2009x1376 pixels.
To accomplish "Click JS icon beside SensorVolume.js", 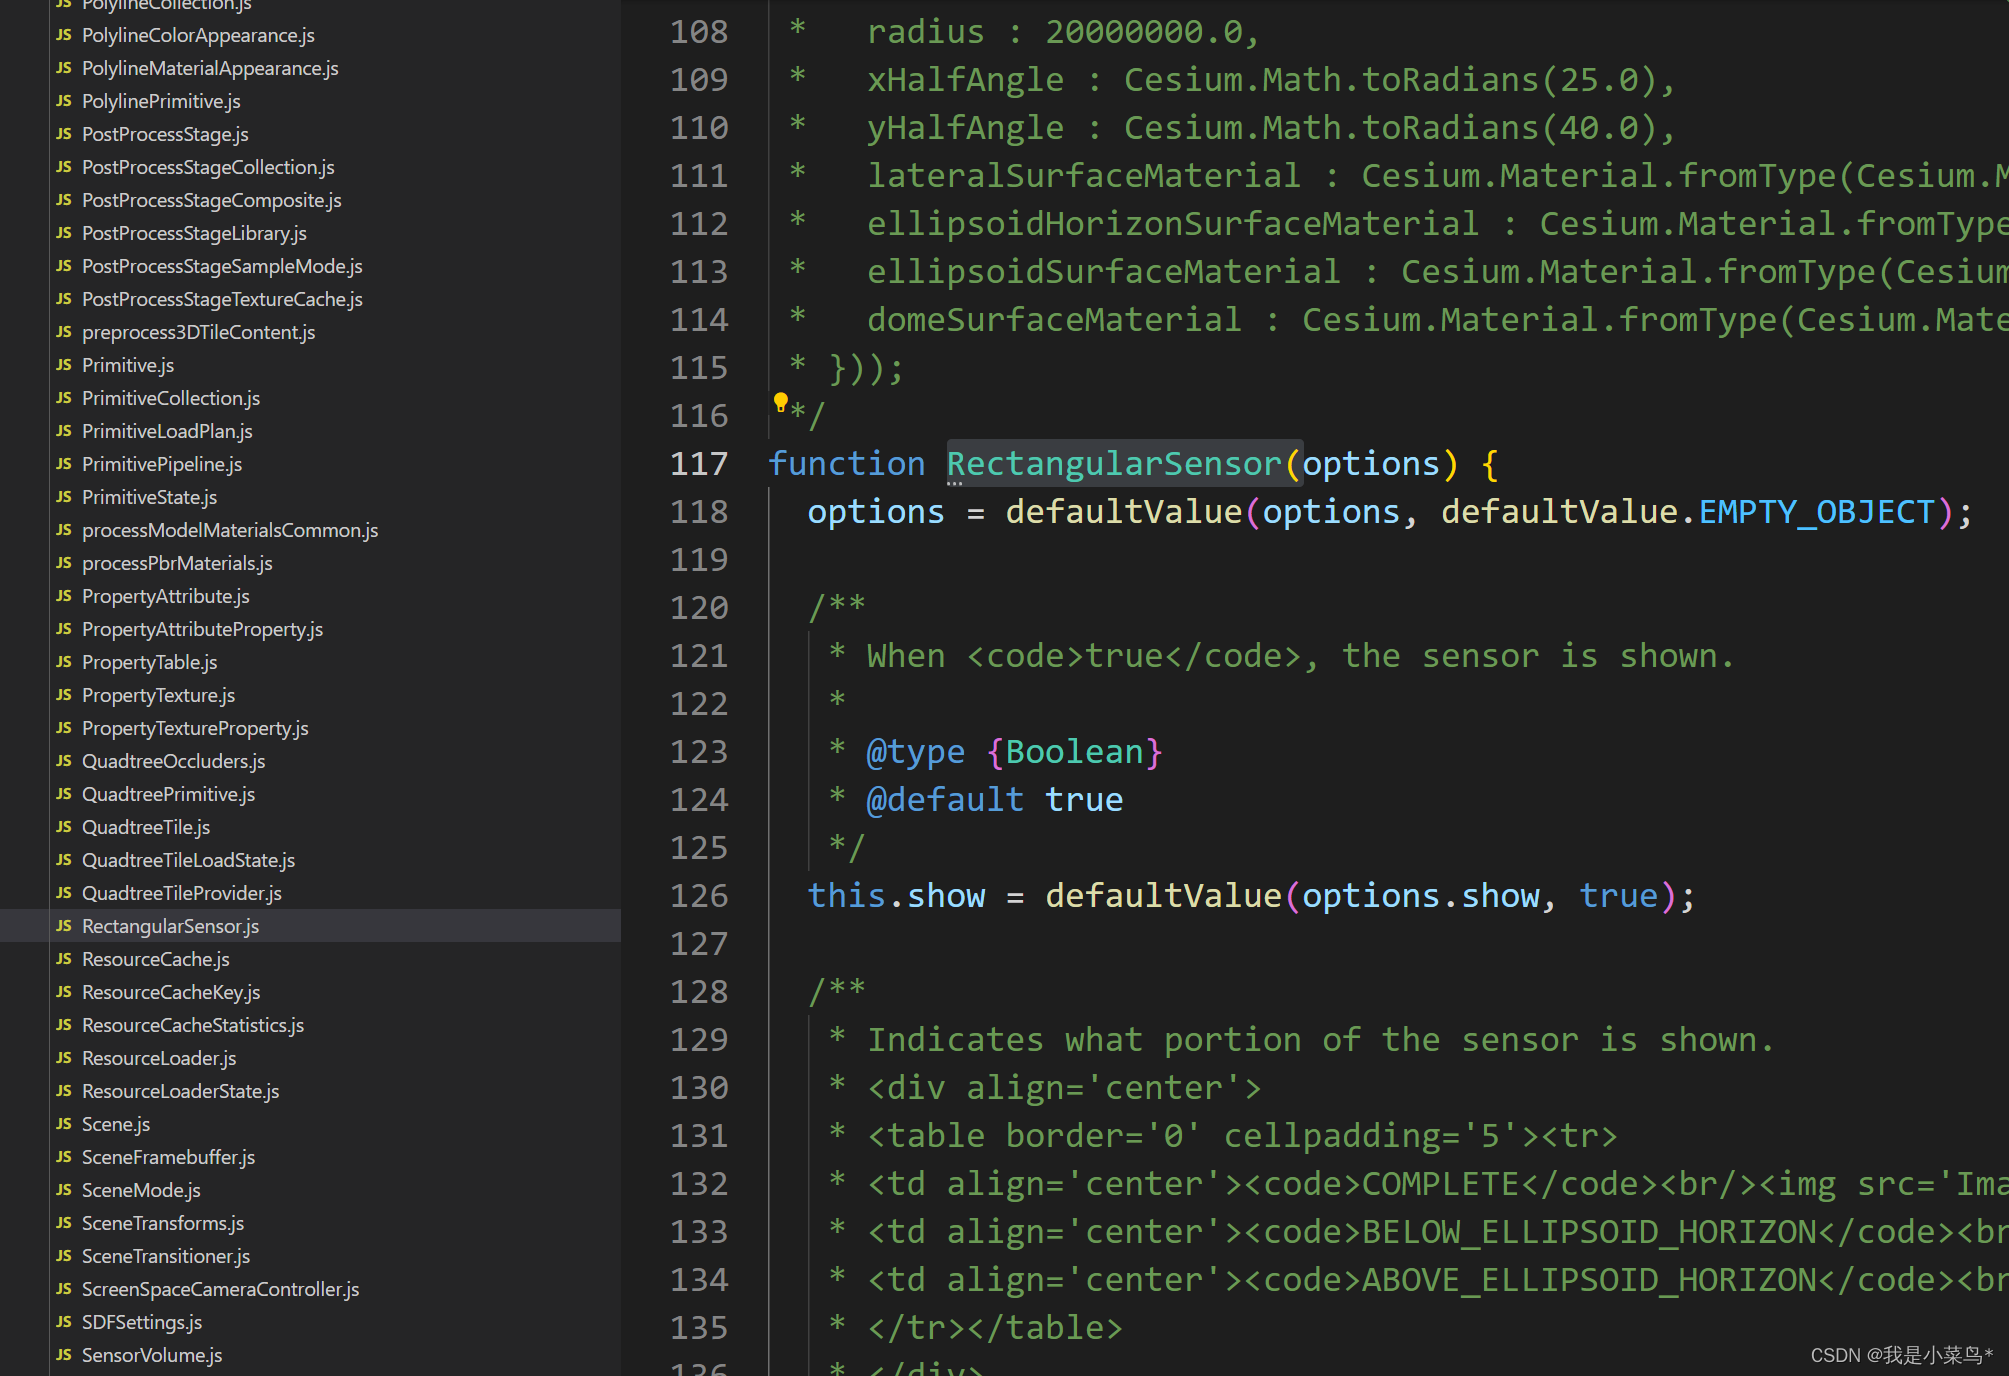I will (x=64, y=1355).
